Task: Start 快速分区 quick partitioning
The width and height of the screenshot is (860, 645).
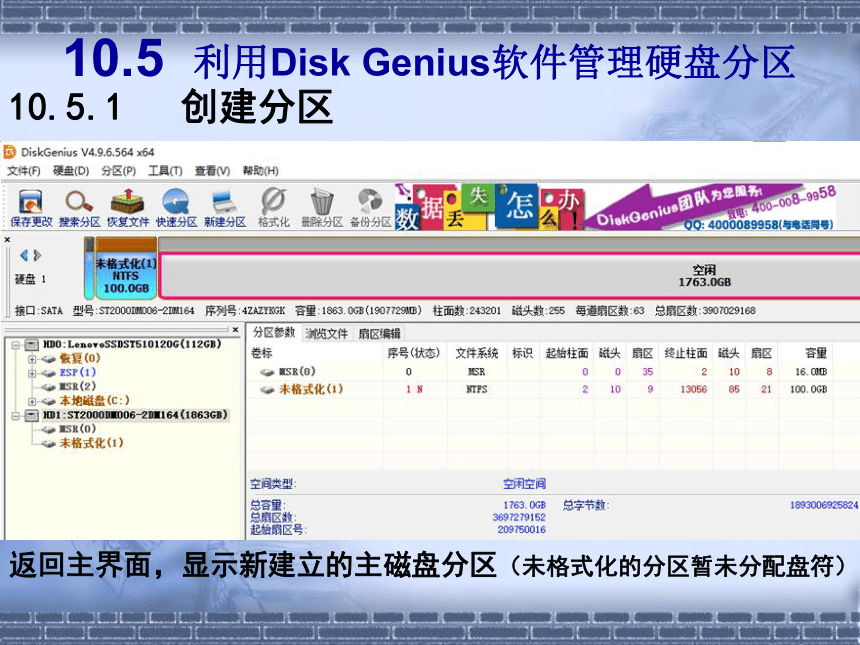Action: click(176, 208)
